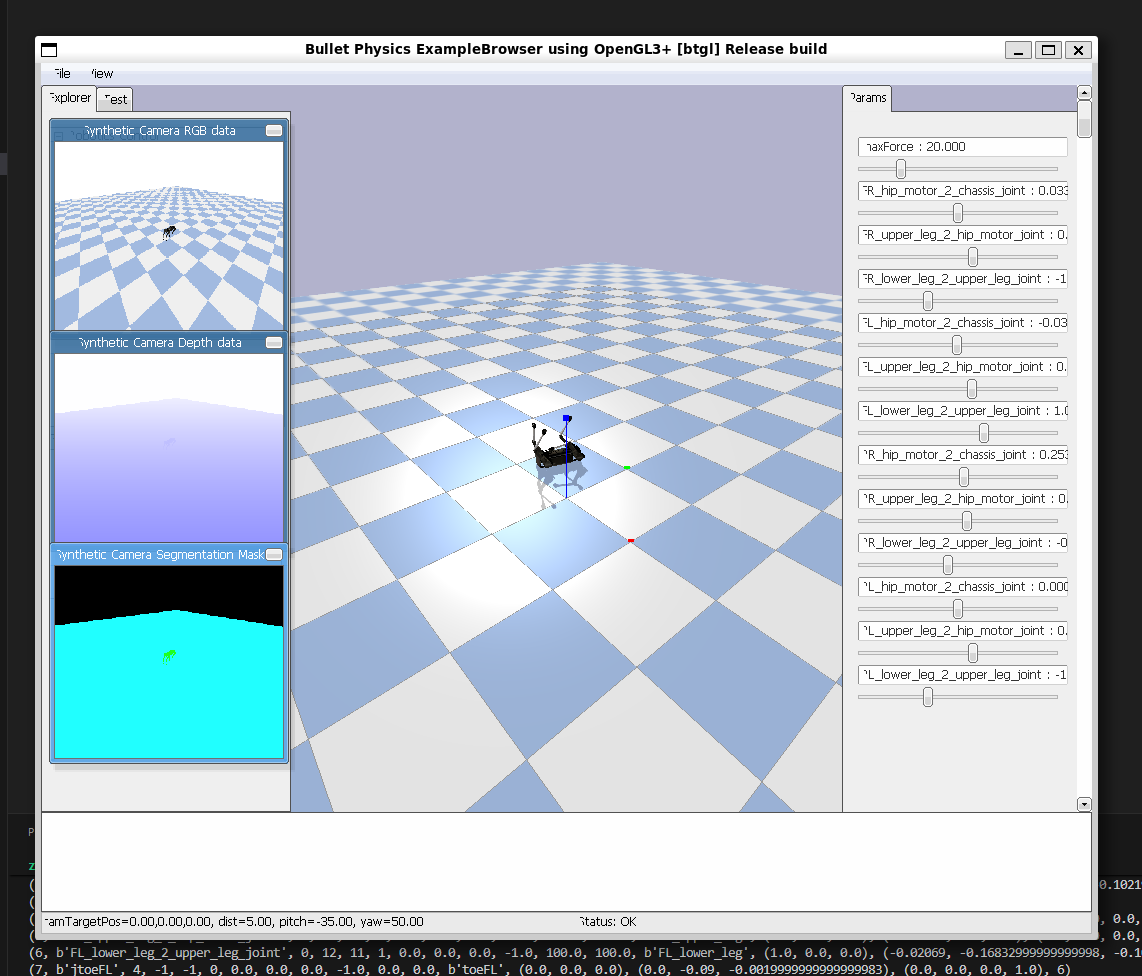Click the Segmentation Mask preview image
This screenshot has width=1142, height=976.
tap(169, 662)
